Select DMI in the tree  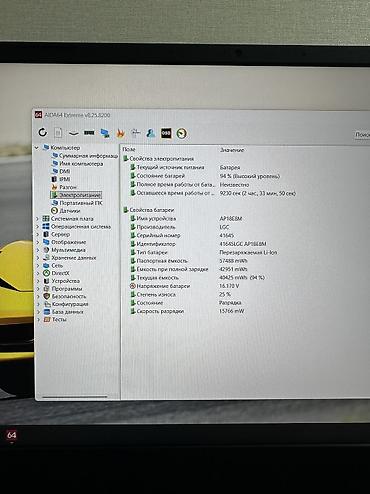[61, 171]
